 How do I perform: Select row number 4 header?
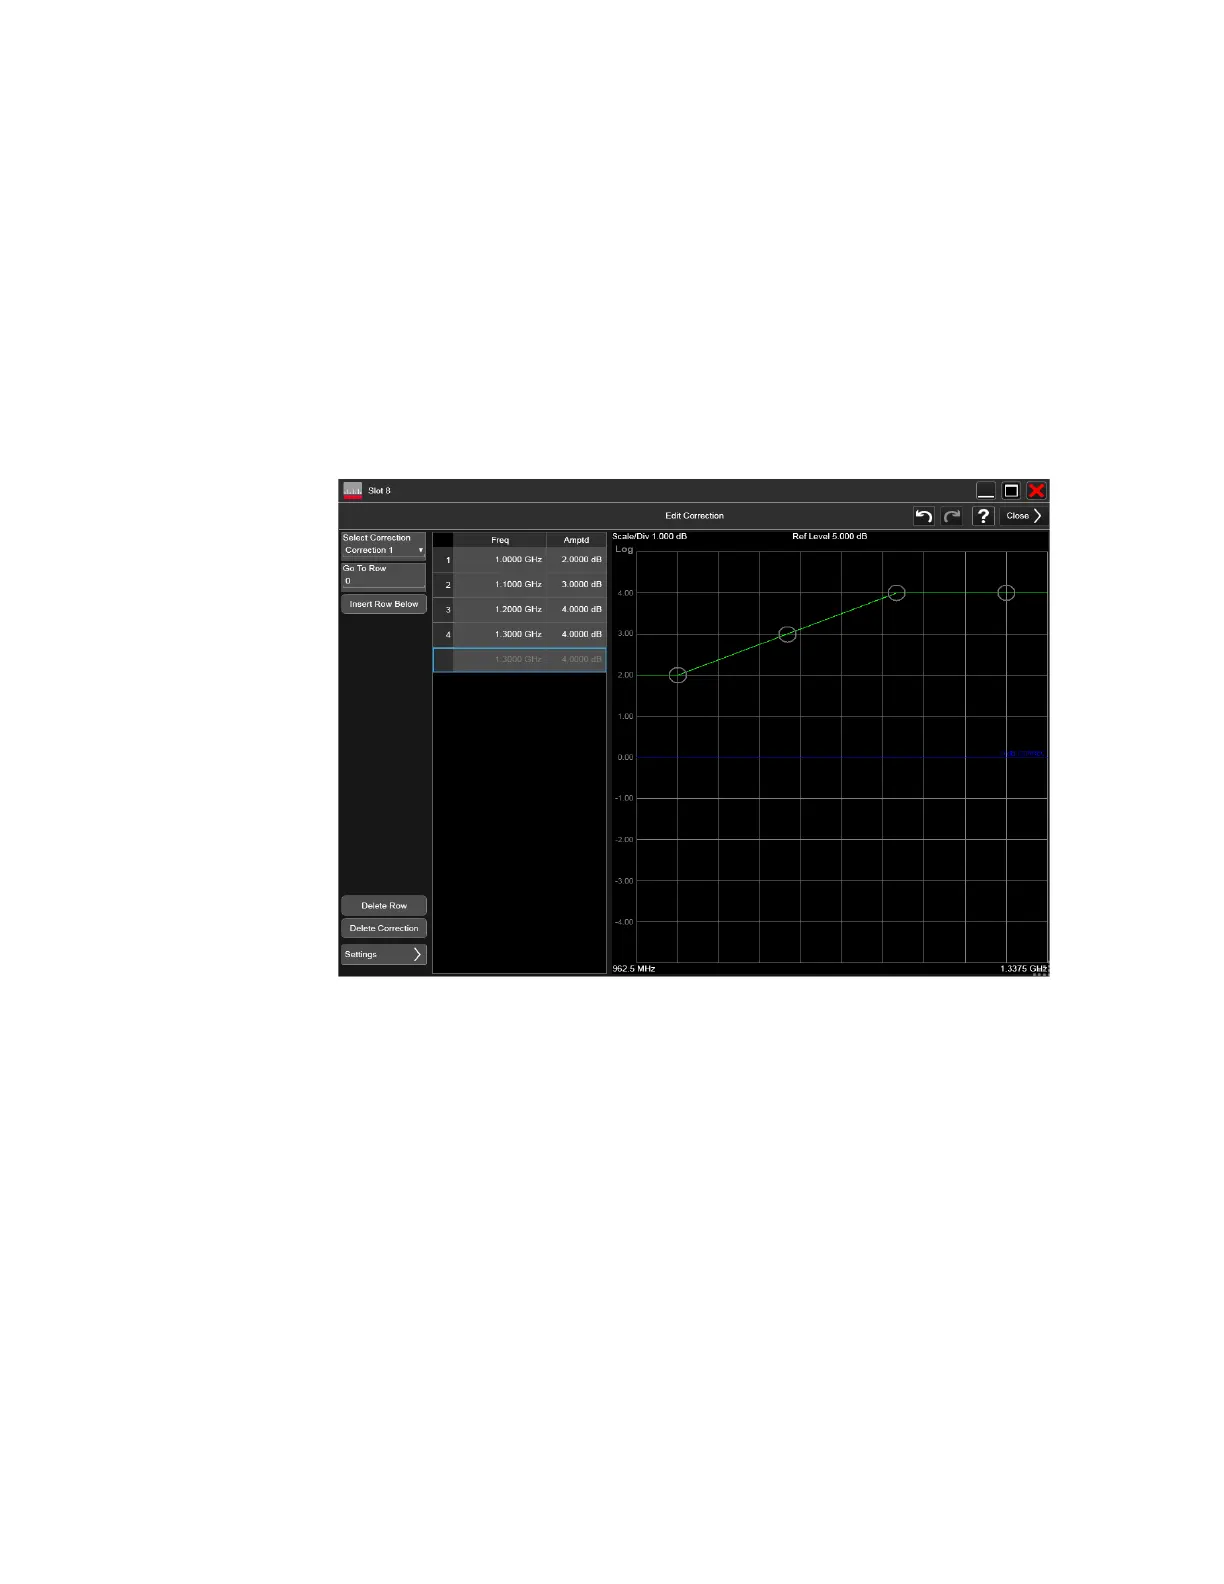tap(444, 635)
